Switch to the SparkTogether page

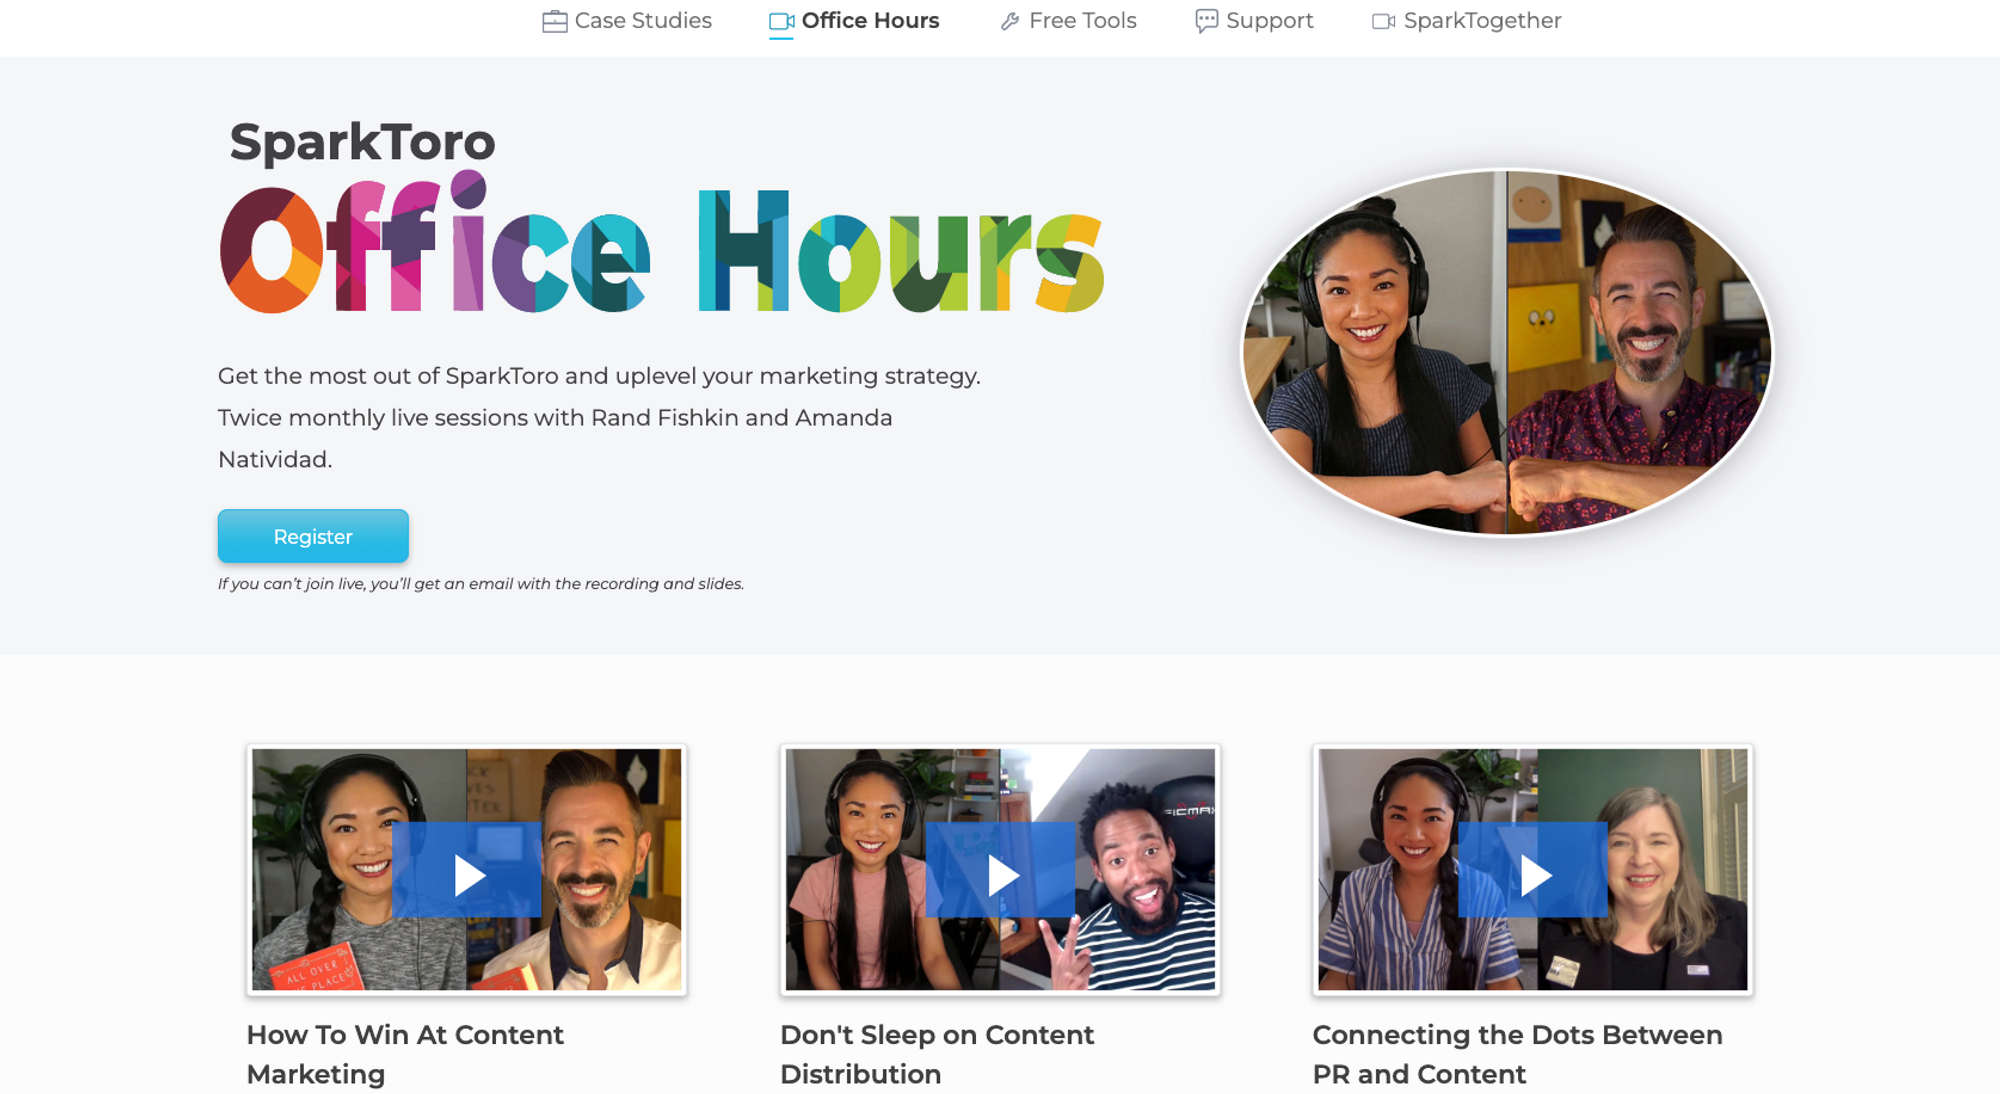(x=1481, y=21)
